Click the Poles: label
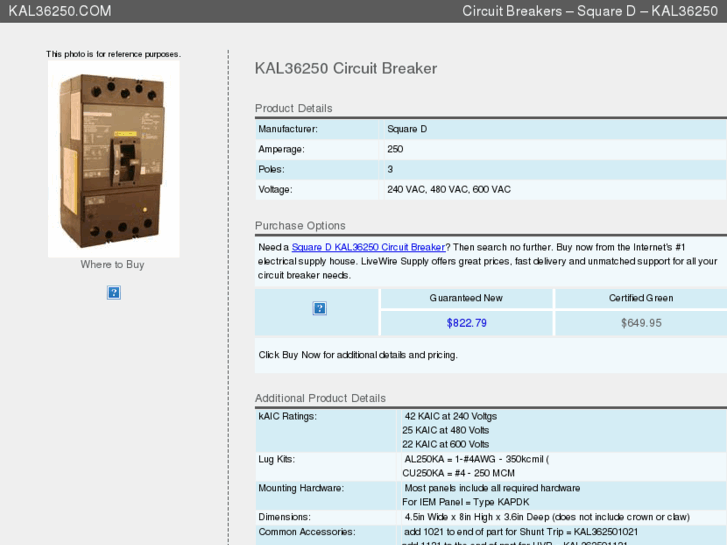Image resolution: width=727 pixels, height=545 pixels. 271,169
